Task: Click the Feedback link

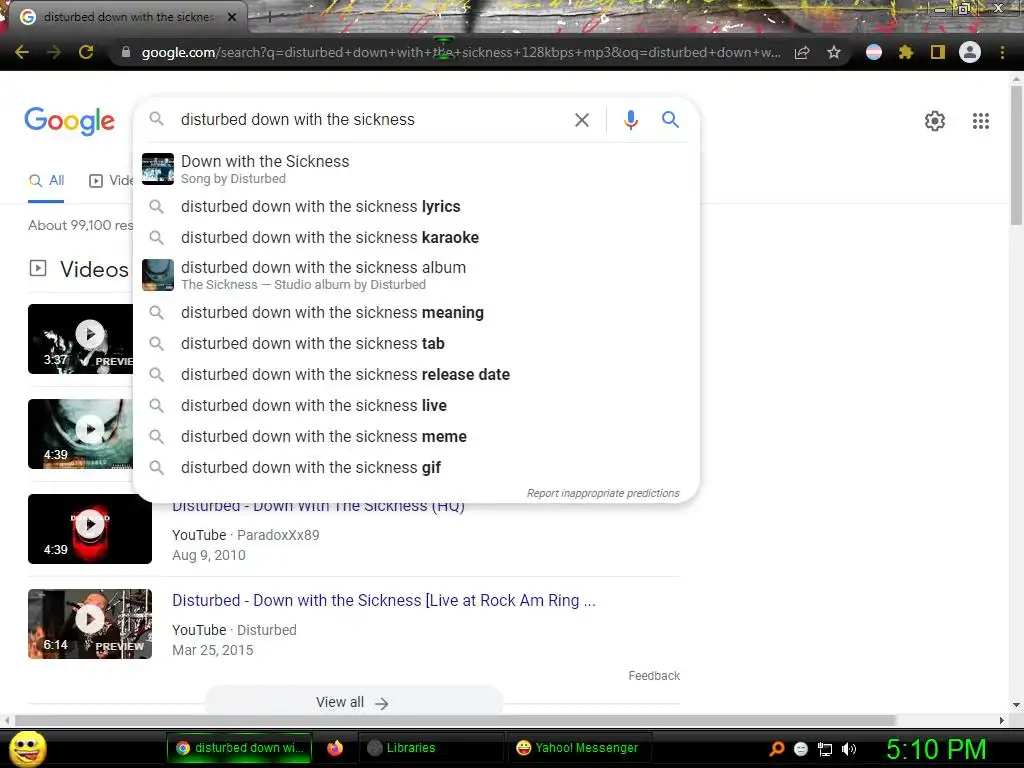Action: [654, 676]
